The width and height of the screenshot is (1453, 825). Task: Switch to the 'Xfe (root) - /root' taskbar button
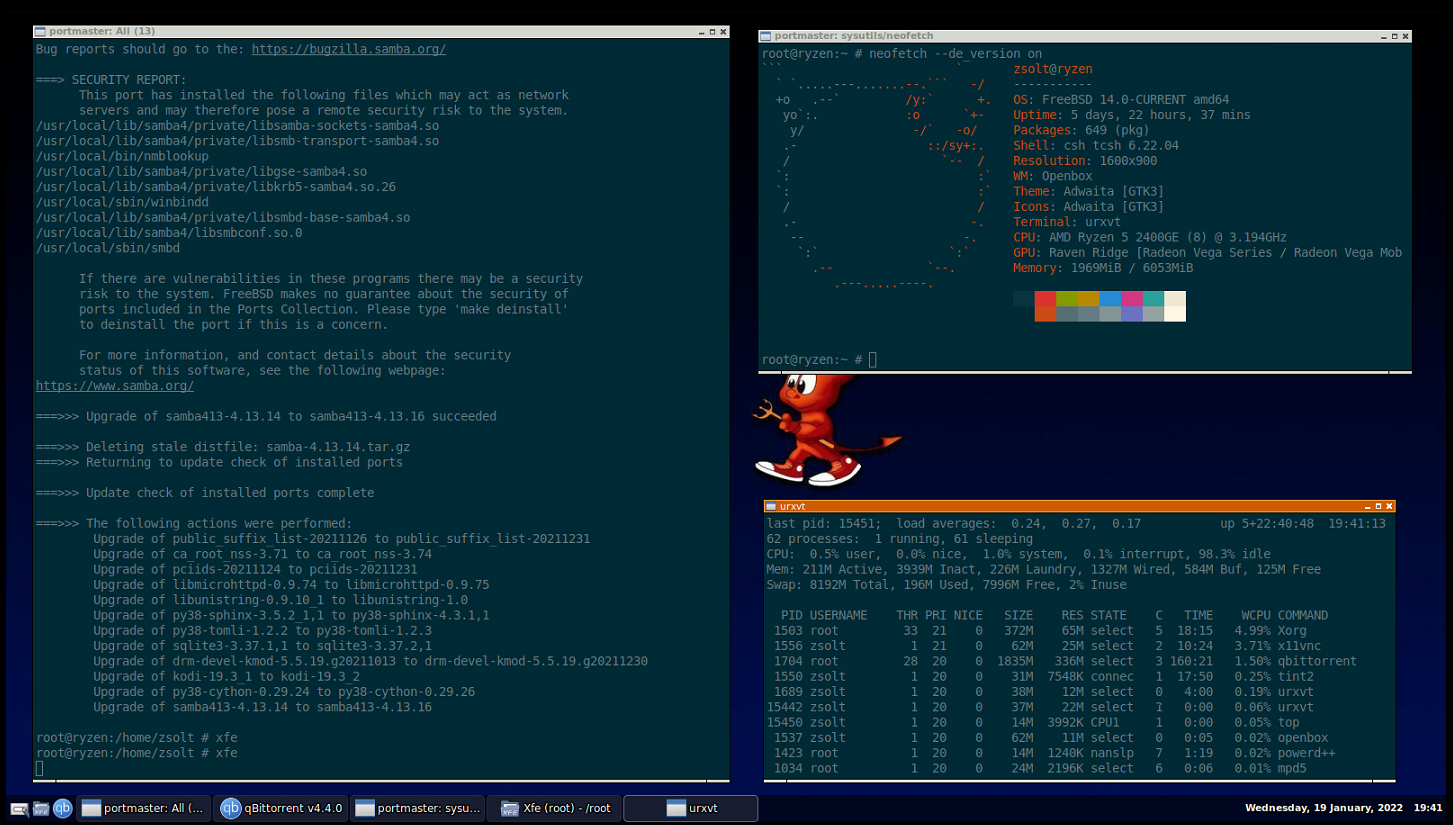(x=554, y=808)
